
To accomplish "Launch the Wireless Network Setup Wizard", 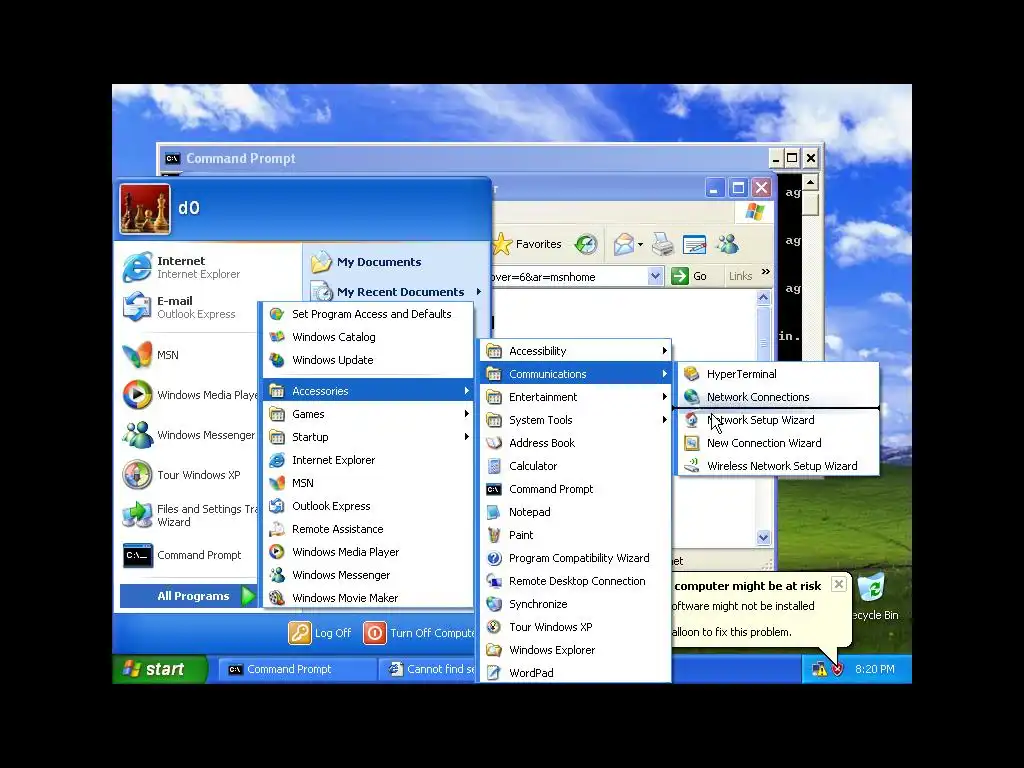I will coord(778,466).
